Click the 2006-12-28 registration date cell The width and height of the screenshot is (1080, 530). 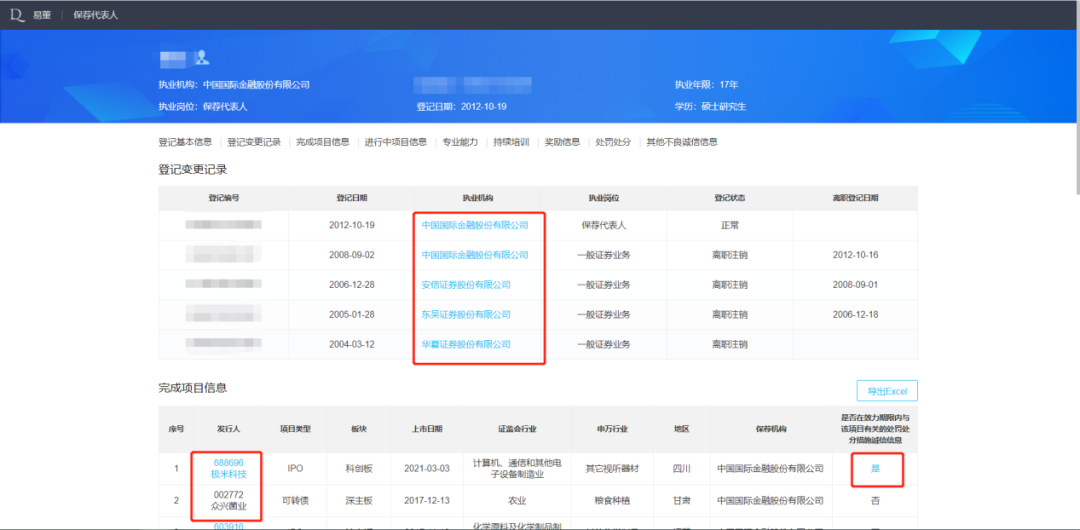(x=351, y=285)
